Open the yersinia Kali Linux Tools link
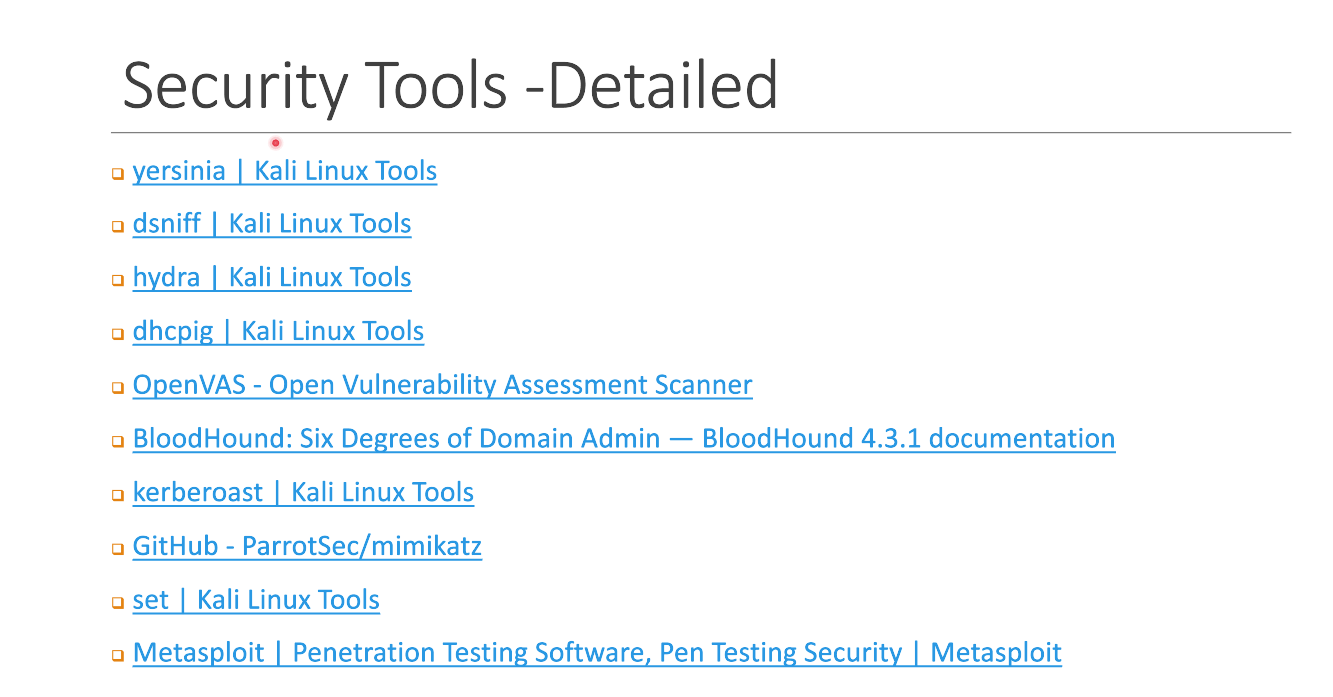The height and width of the screenshot is (697, 1333). (284, 171)
